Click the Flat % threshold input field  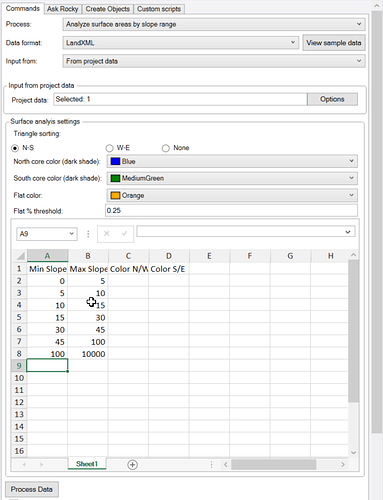tap(231, 211)
